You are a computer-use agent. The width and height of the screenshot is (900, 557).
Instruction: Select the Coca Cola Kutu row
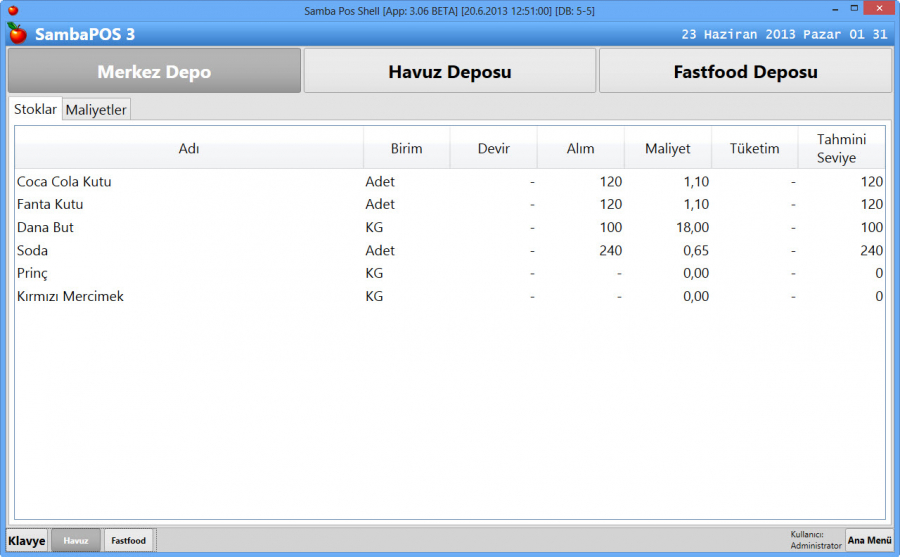click(64, 182)
